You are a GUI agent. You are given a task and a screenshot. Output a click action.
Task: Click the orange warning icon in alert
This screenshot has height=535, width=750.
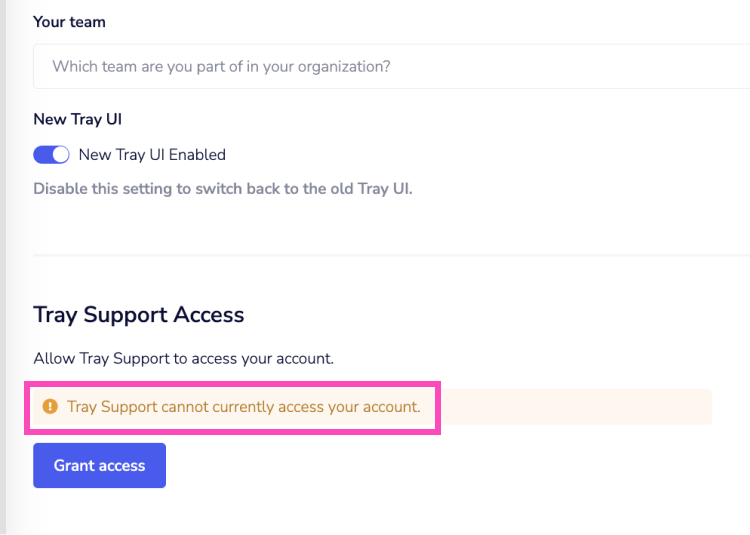(x=50, y=407)
